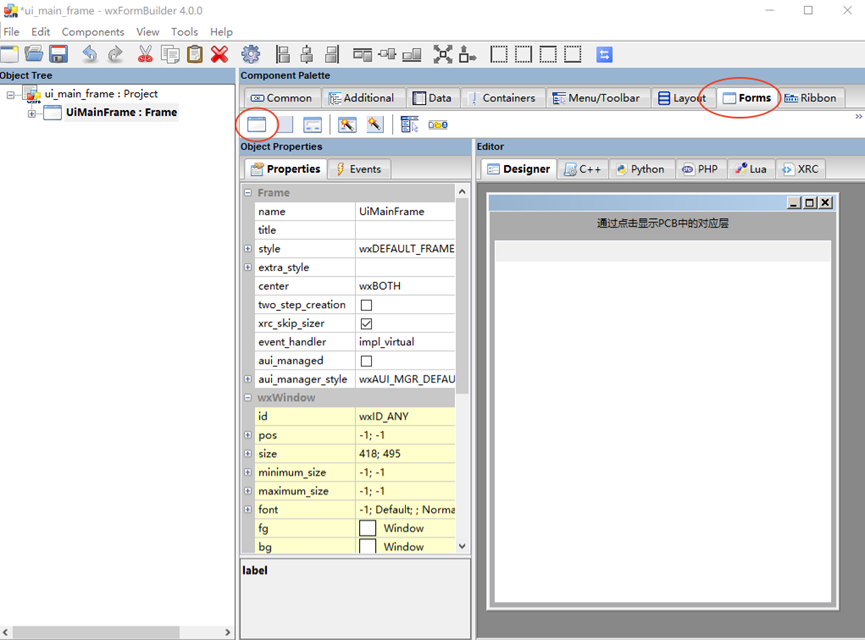
Task: Expand the style property
Action: 248,249
